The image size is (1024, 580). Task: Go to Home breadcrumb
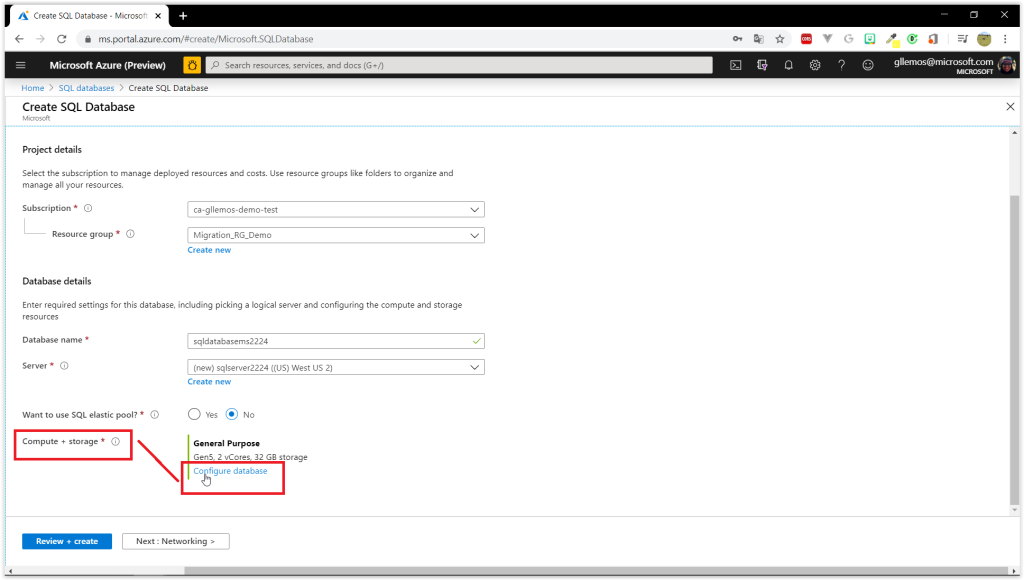(33, 88)
